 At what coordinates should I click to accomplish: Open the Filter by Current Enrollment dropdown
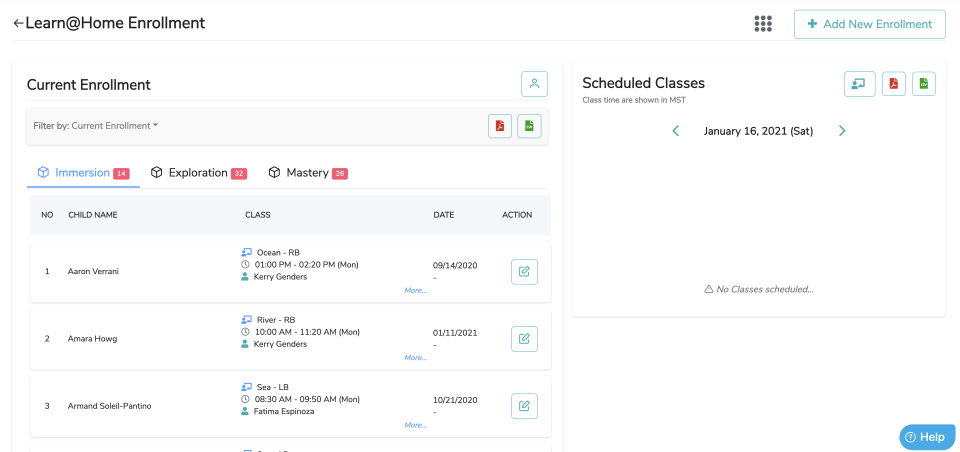coord(96,126)
